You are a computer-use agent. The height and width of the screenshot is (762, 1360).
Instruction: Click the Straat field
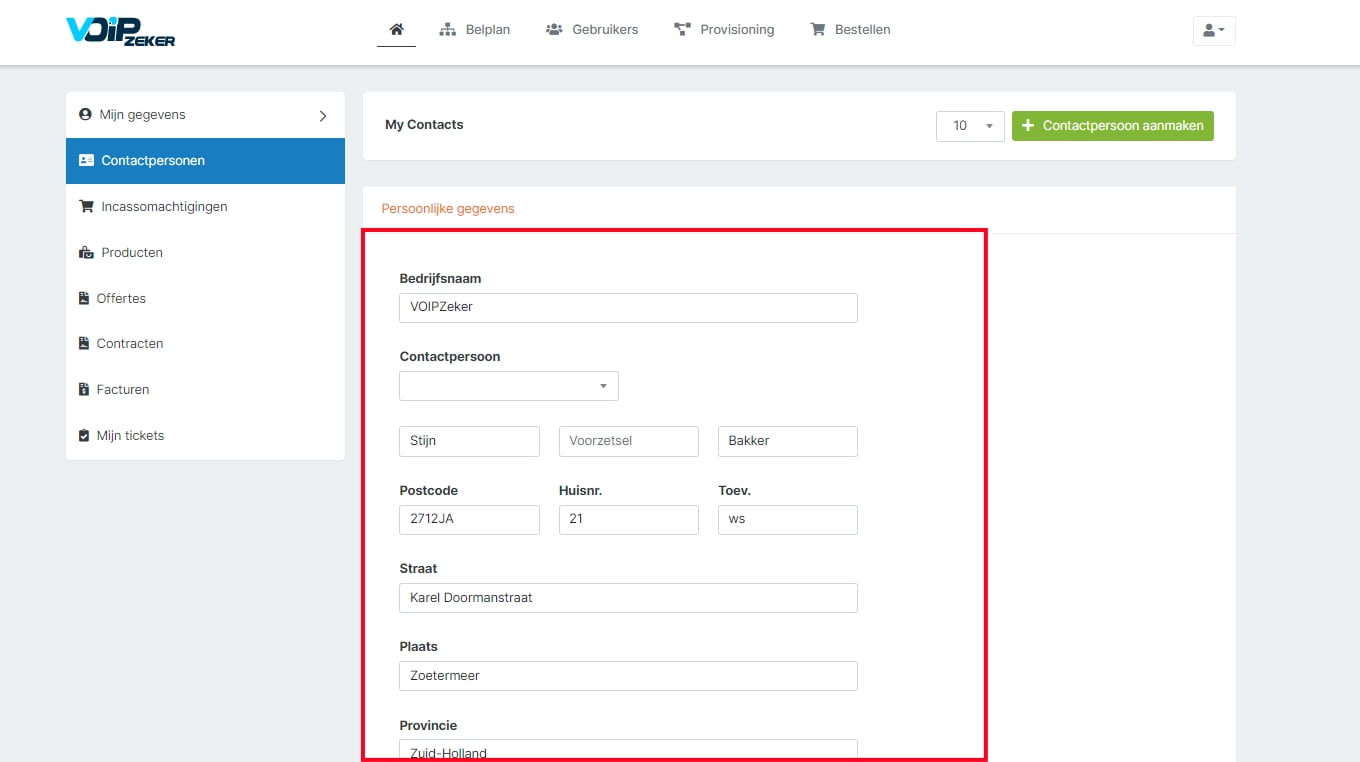628,598
